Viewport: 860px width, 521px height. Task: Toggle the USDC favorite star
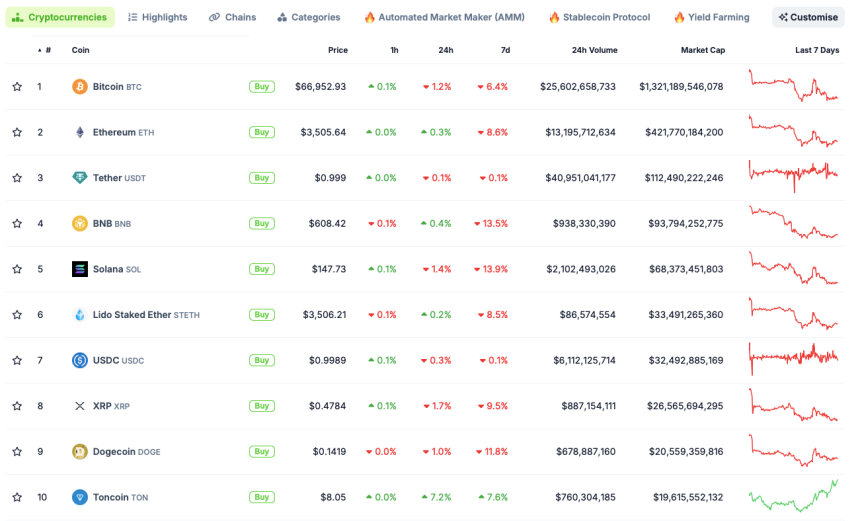pos(18,360)
